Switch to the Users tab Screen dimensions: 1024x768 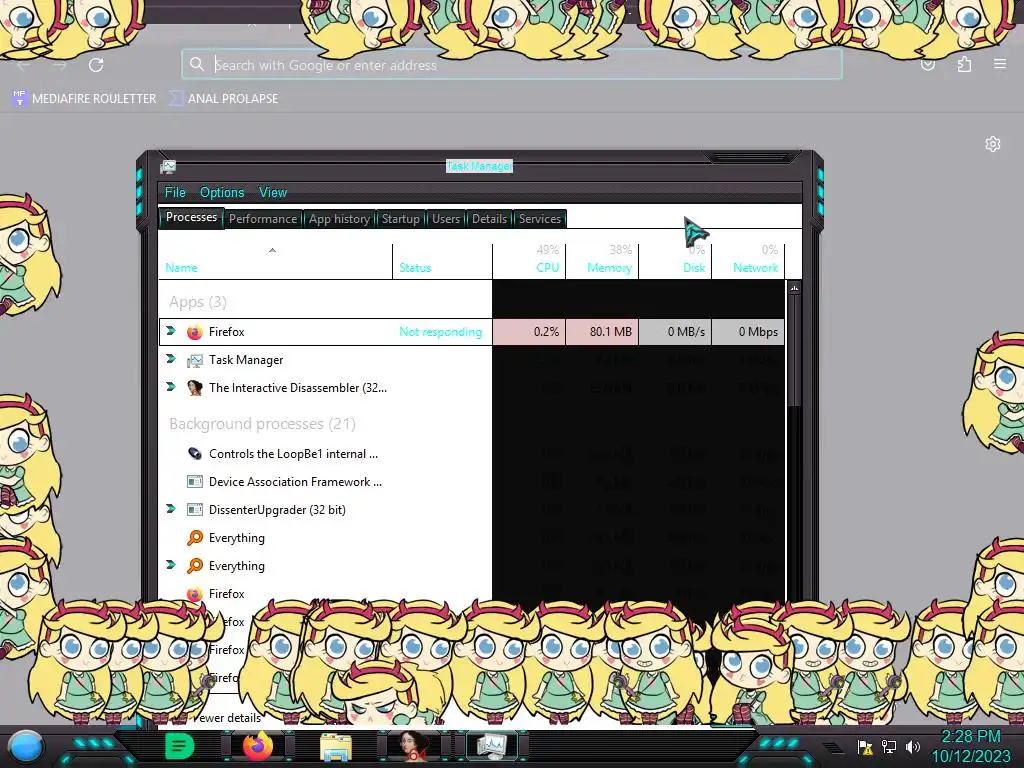[x=446, y=219]
